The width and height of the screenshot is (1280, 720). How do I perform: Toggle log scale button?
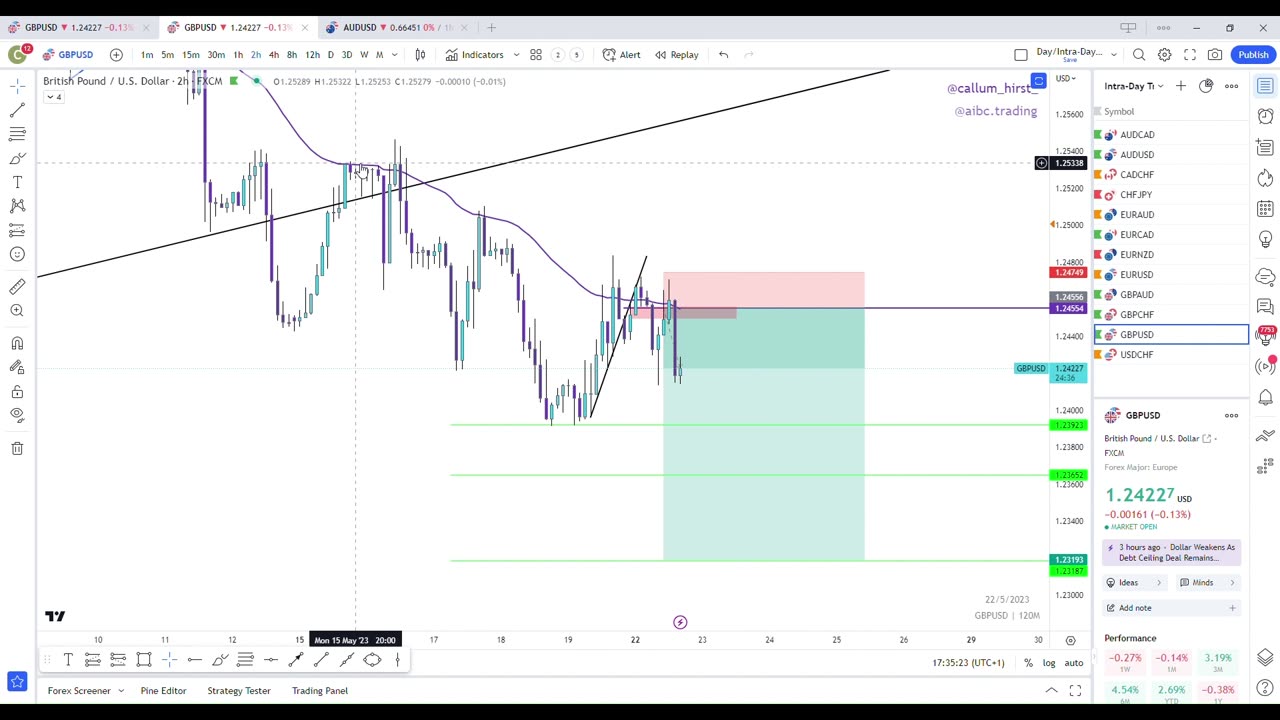point(1049,663)
